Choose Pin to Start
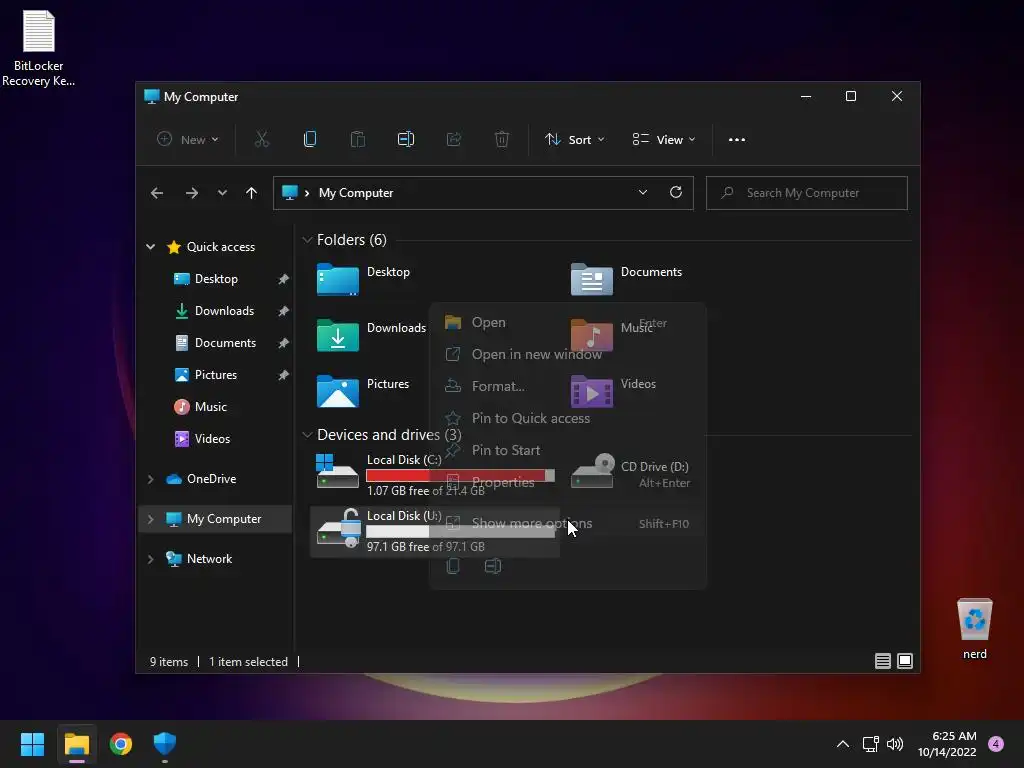The width and height of the screenshot is (1024, 768). (567, 450)
